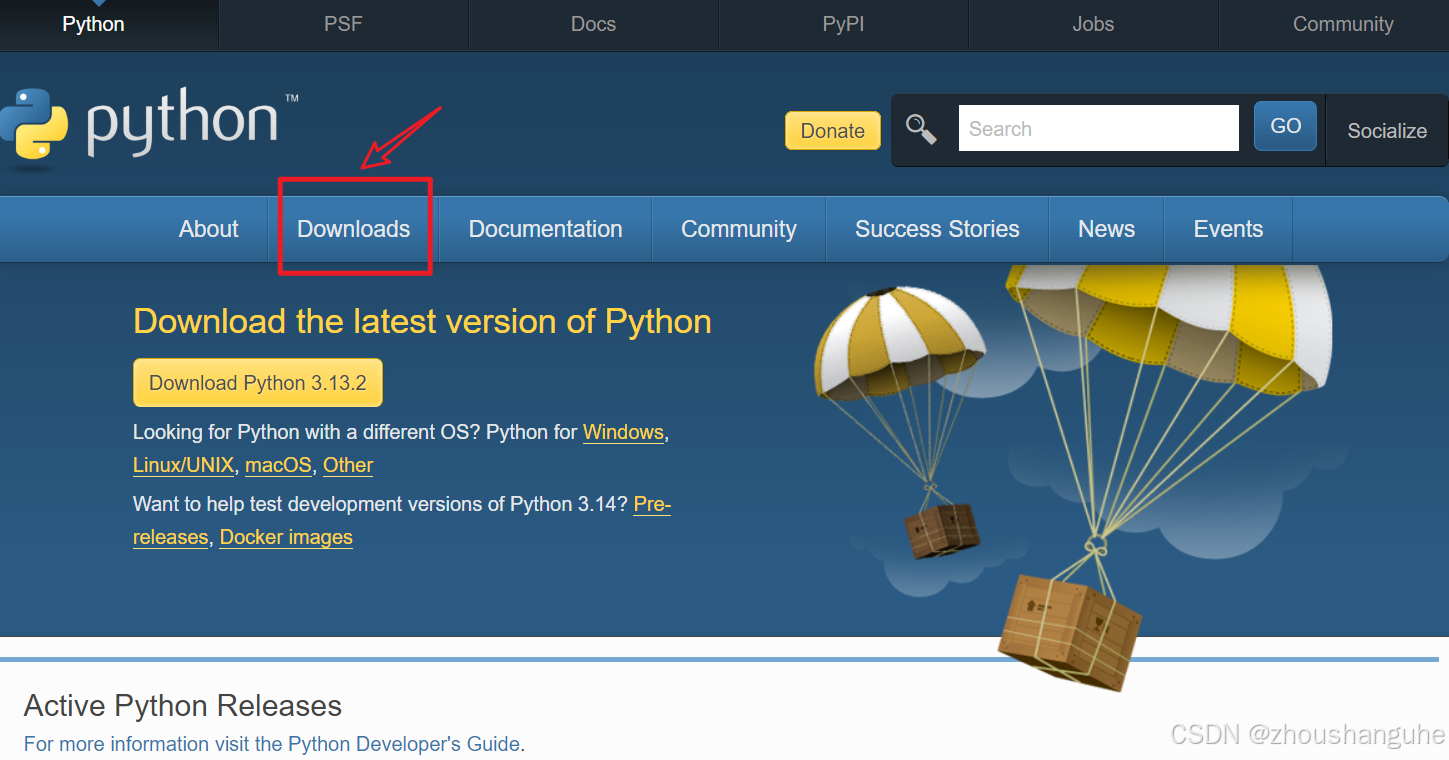Focus the Search input field
This screenshot has height=760, width=1449.
(x=1098, y=128)
